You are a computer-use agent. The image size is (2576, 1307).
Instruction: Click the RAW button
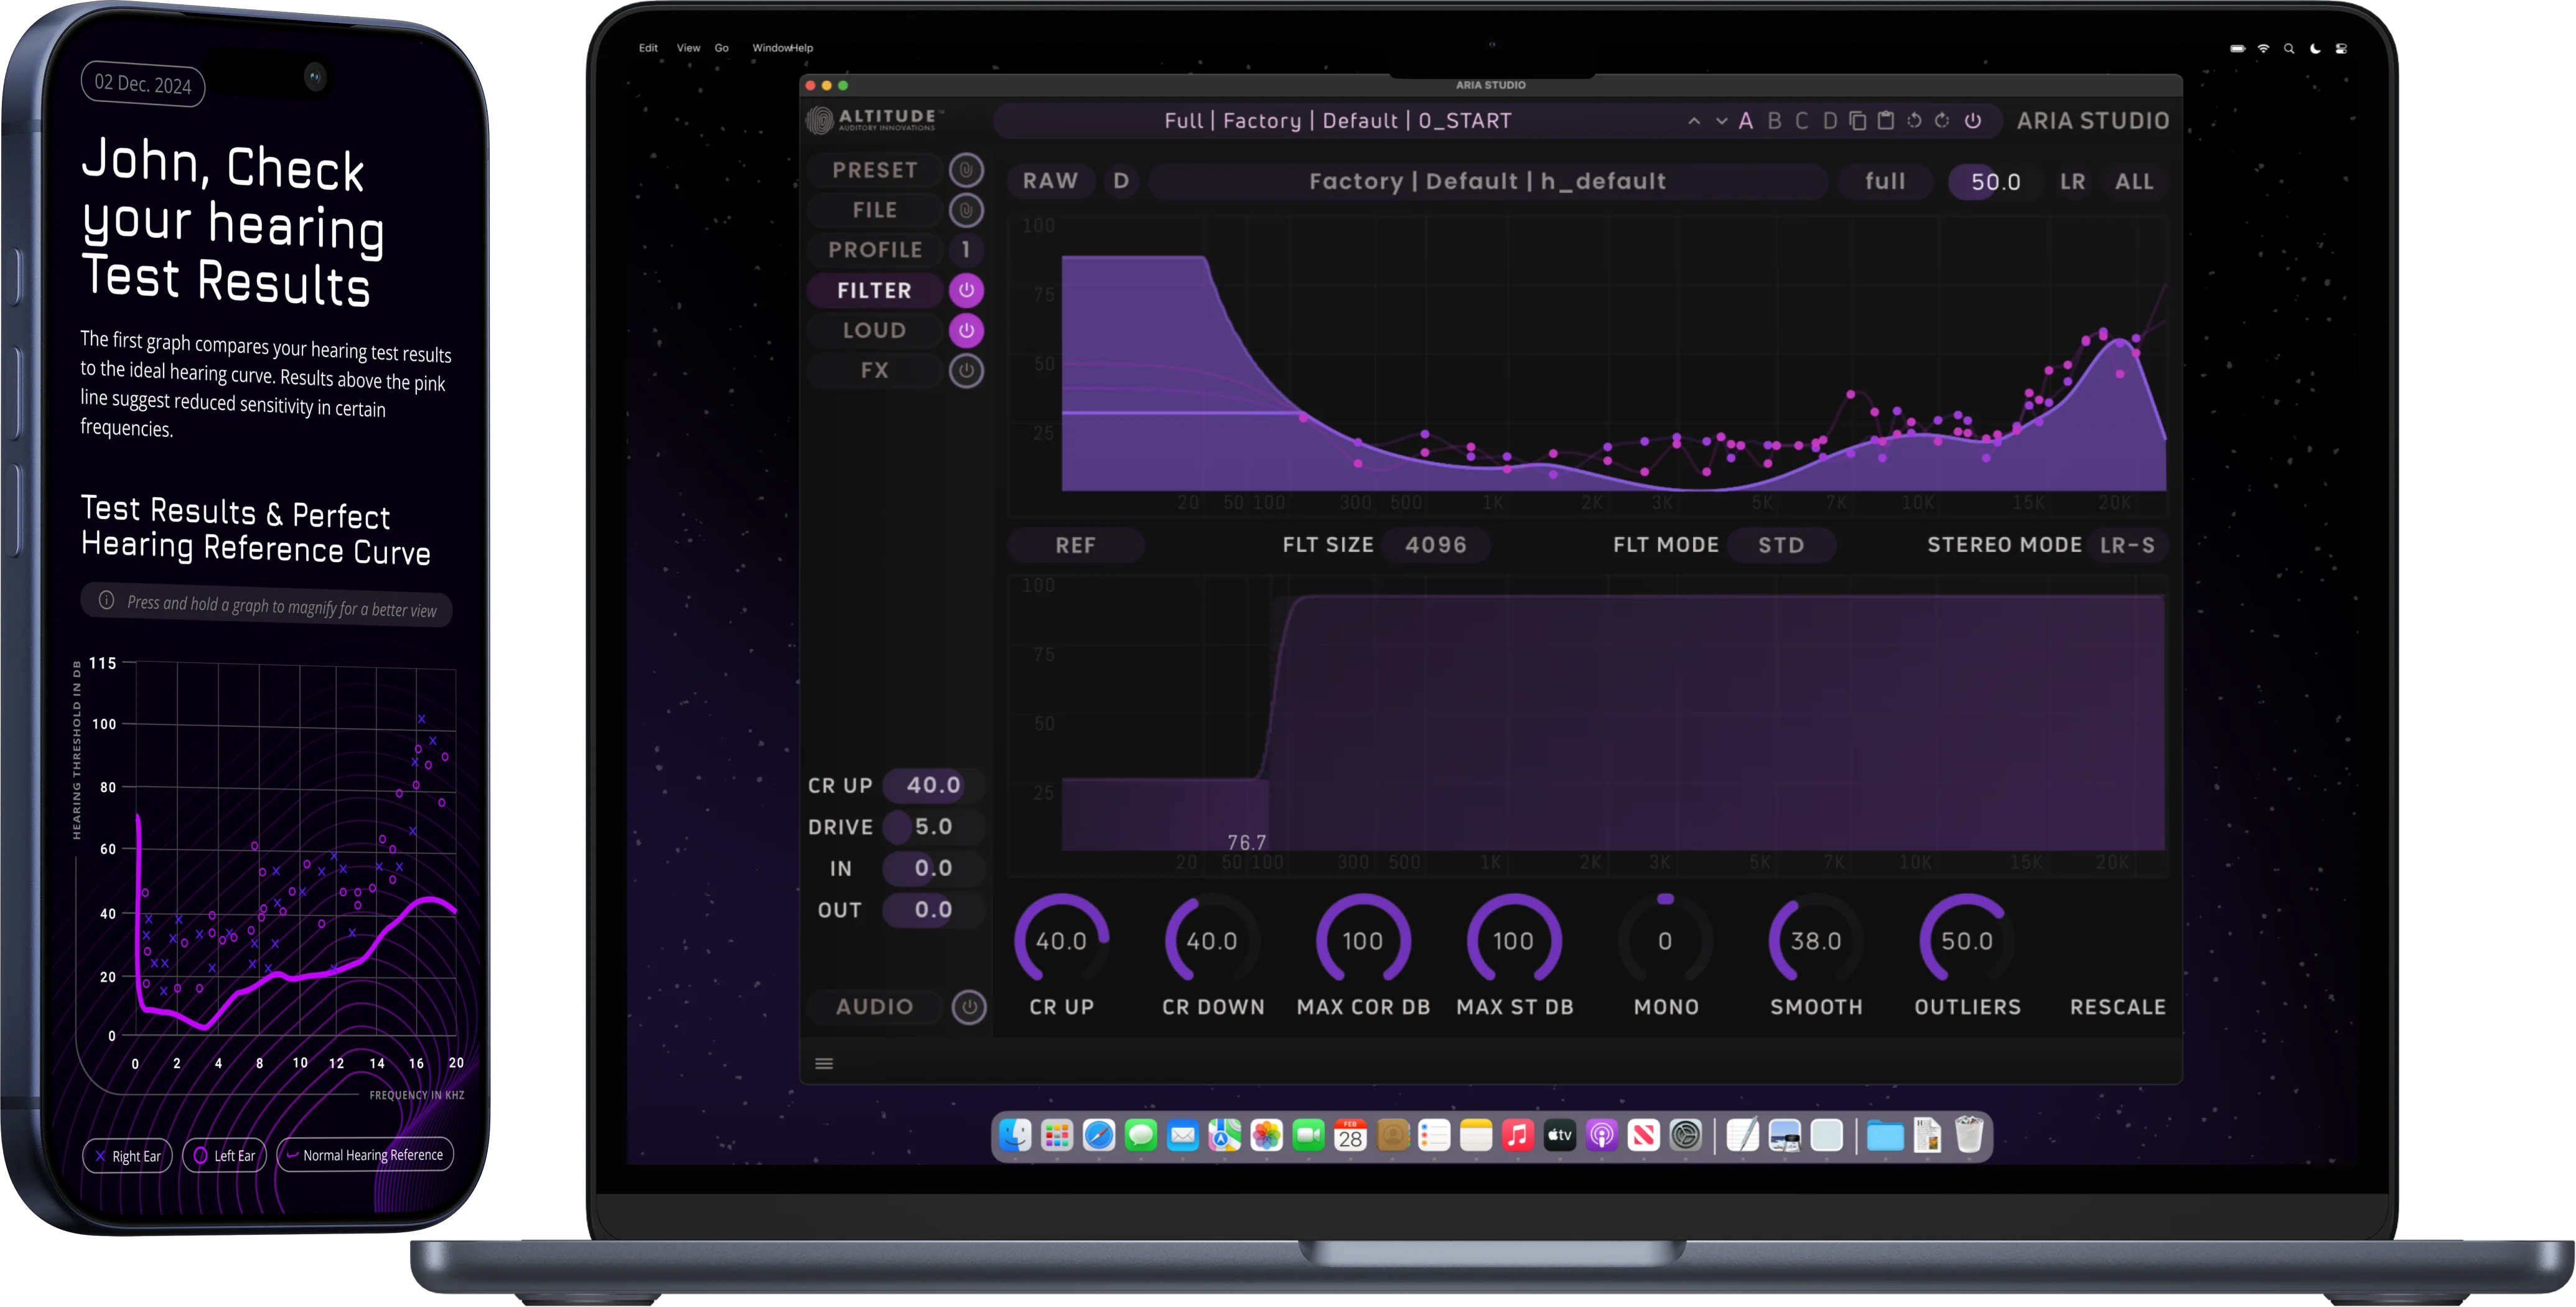click(1050, 181)
